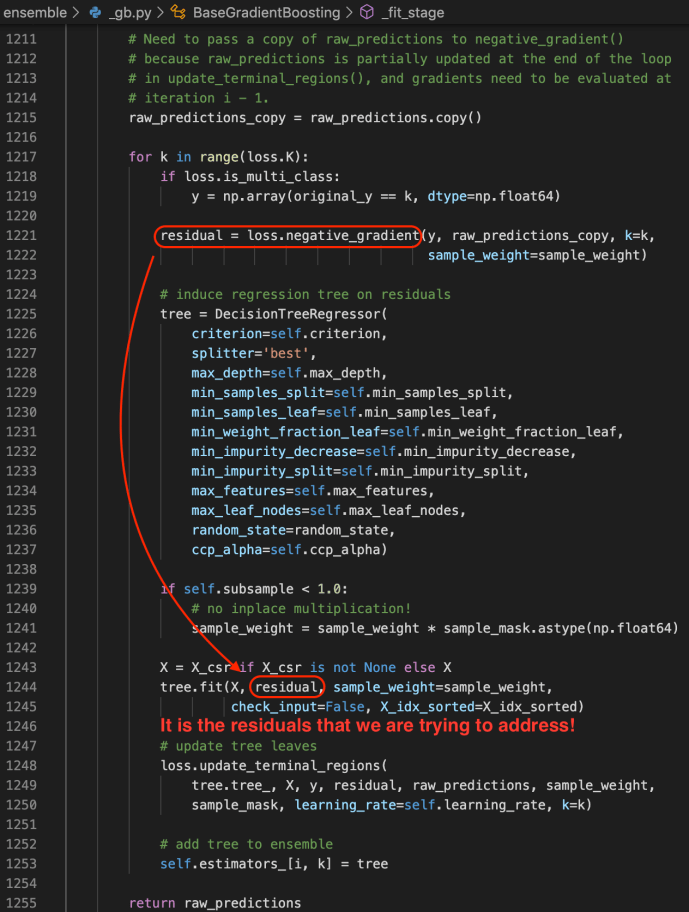The image size is (689, 912).
Task: Click 'min_samples_leaf=self.min_samples_leaf,' line
Action: click(344, 412)
